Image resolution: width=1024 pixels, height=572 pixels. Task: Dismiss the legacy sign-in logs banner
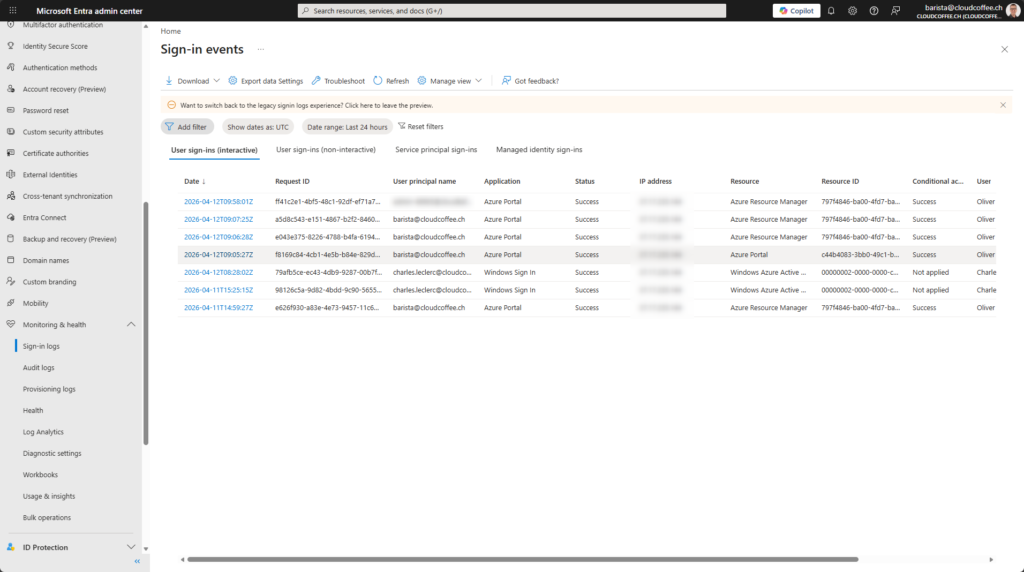point(1003,104)
